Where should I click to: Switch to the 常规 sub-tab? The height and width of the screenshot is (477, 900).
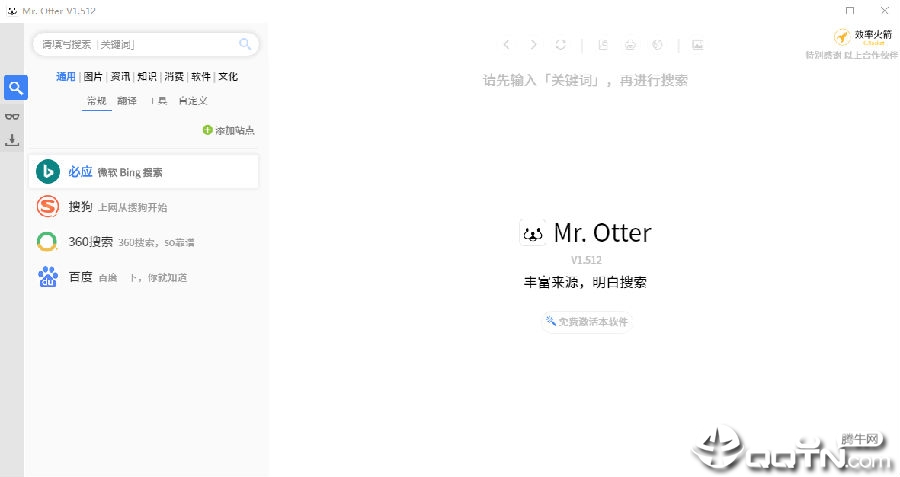pyautogui.click(x=96, y=101)
